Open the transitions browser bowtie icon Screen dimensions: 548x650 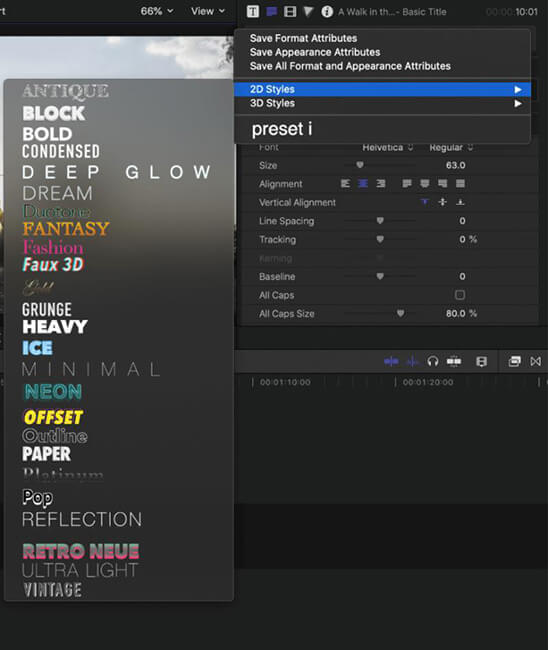(535, 361)
